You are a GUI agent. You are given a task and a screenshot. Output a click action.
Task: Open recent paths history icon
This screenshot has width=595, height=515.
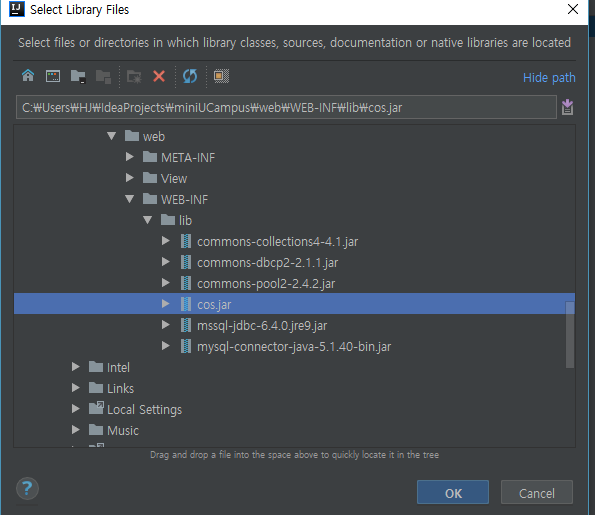tap(567, 107)
